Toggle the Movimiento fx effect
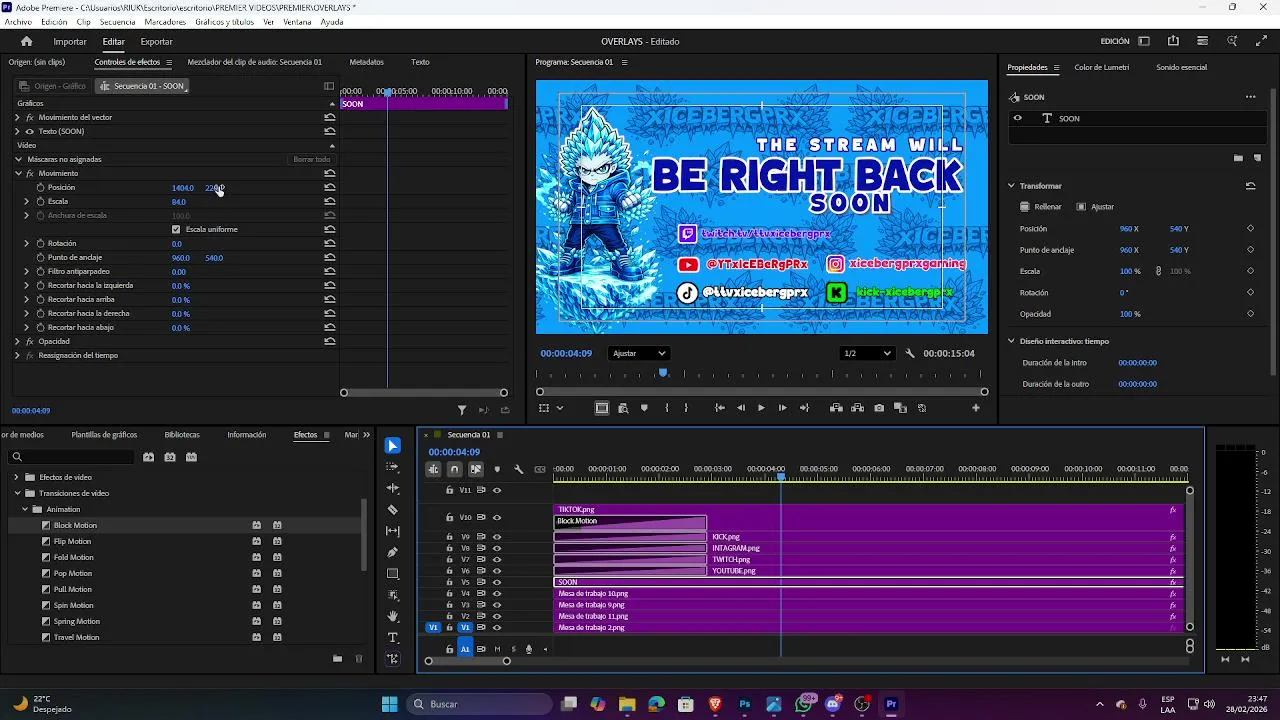This screenshot has height=720, width=1280. (x=30, y=174)
